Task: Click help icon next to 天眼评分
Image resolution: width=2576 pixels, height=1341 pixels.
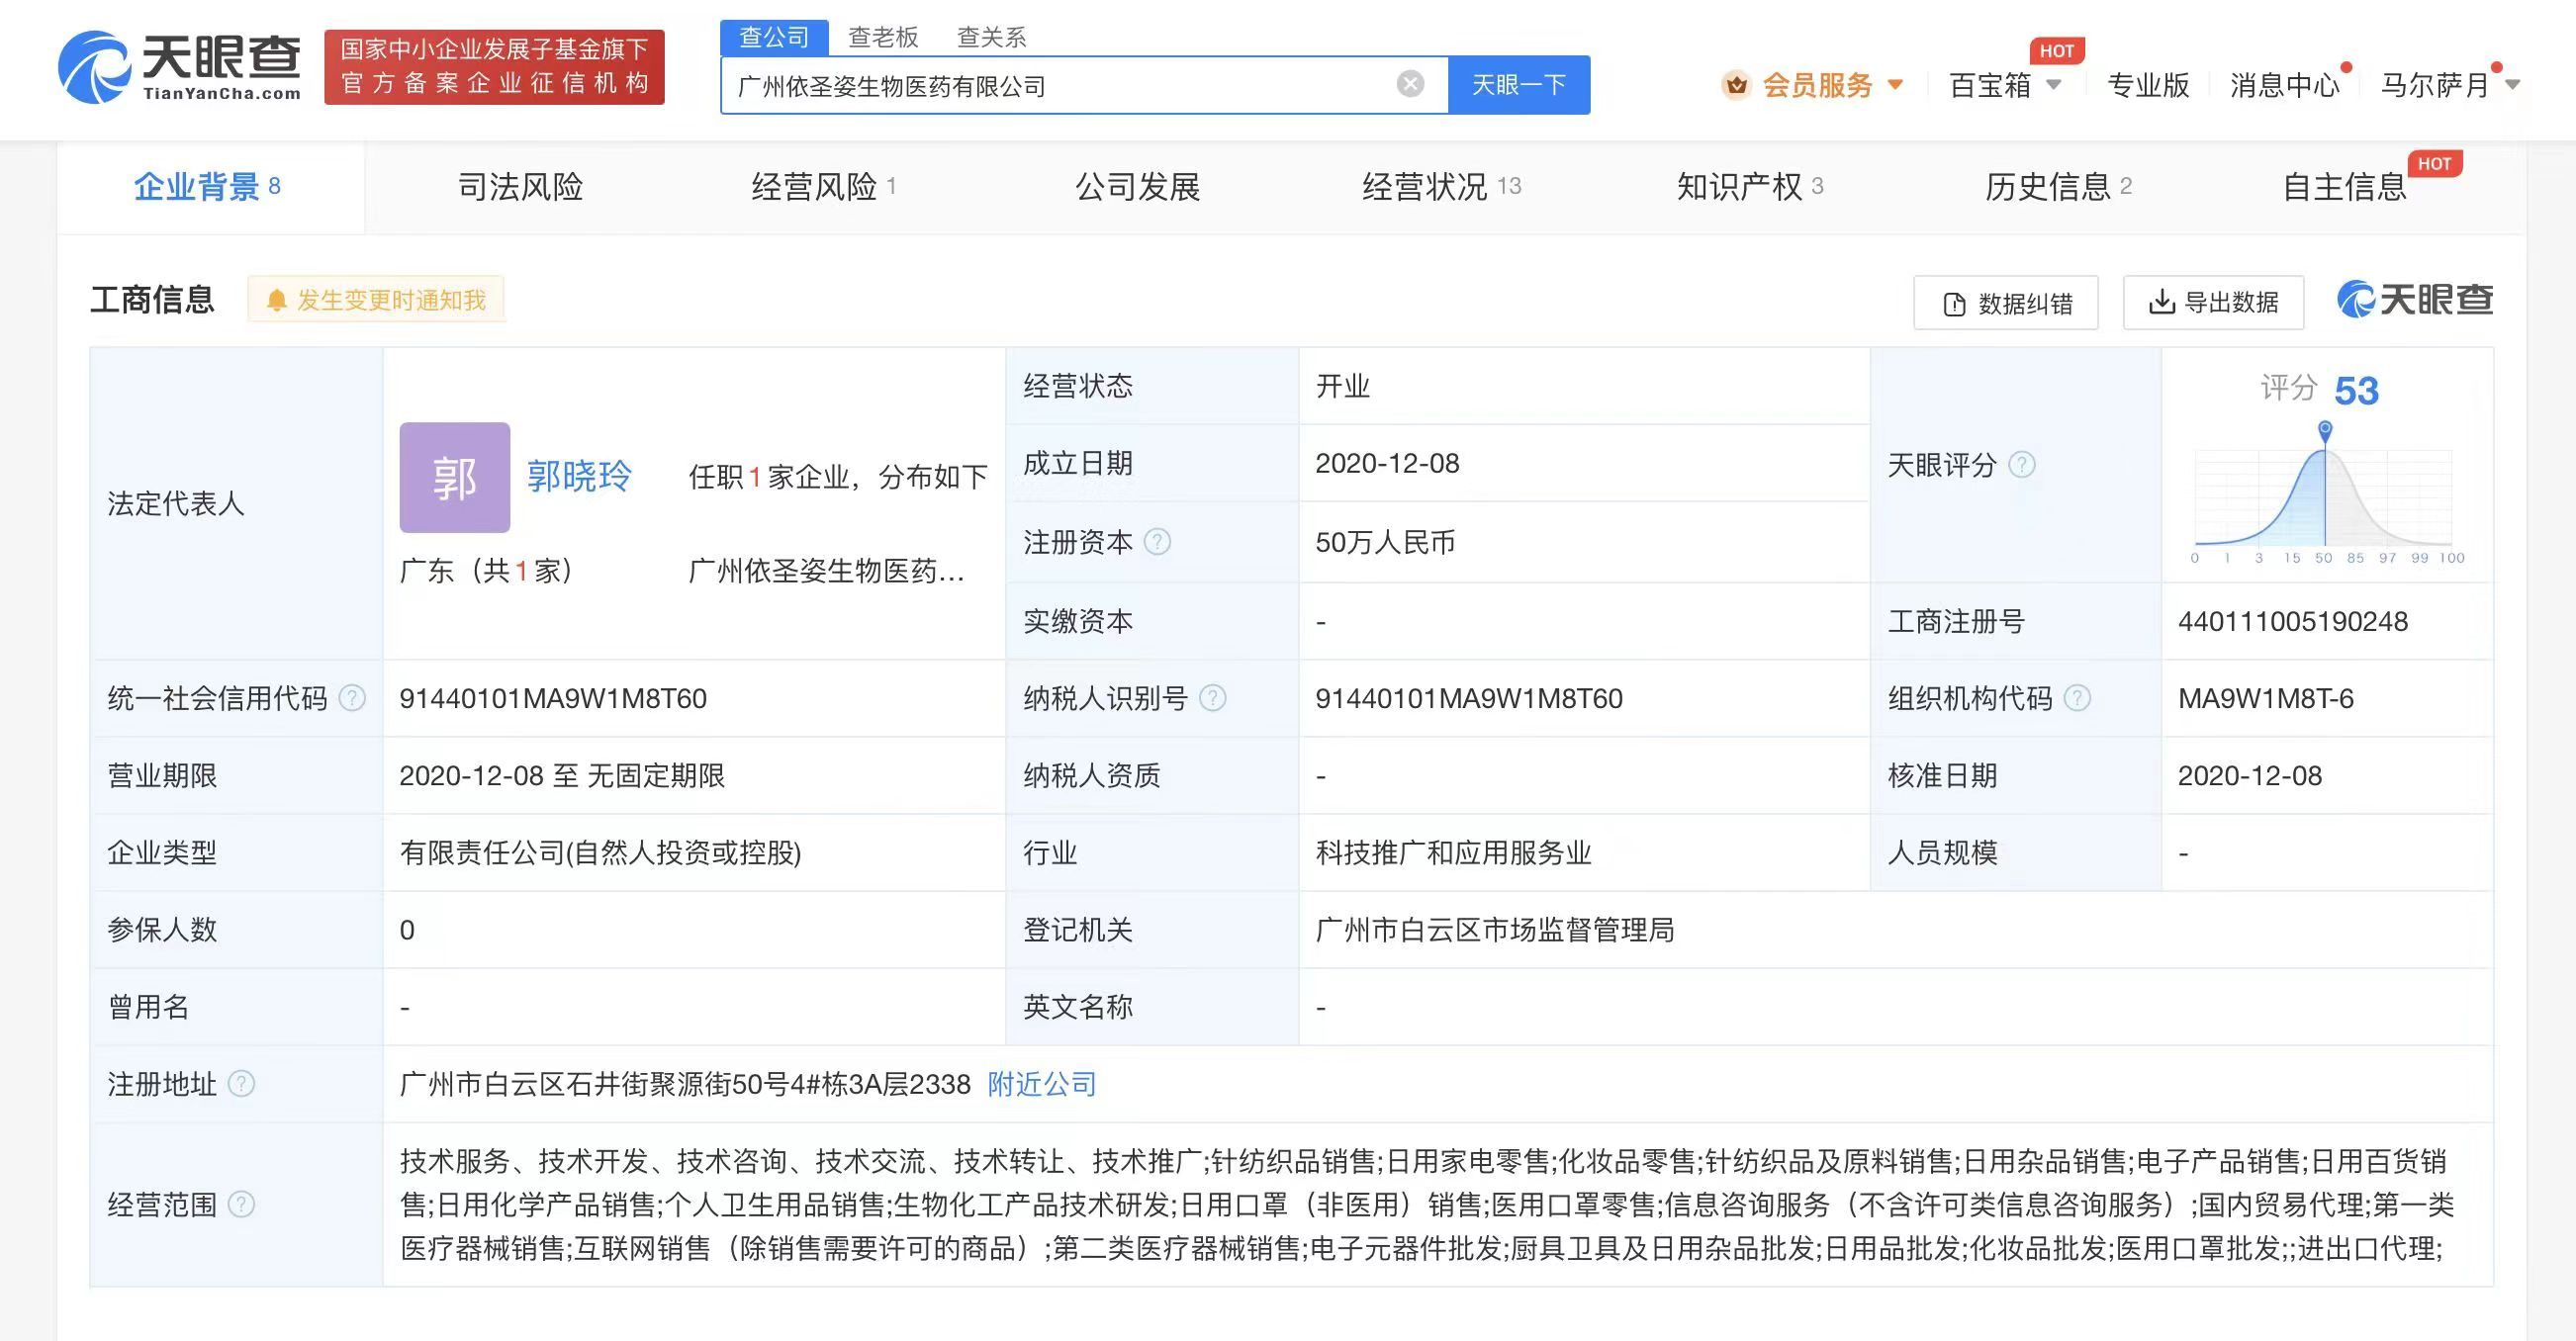Action: (2022, 465)
